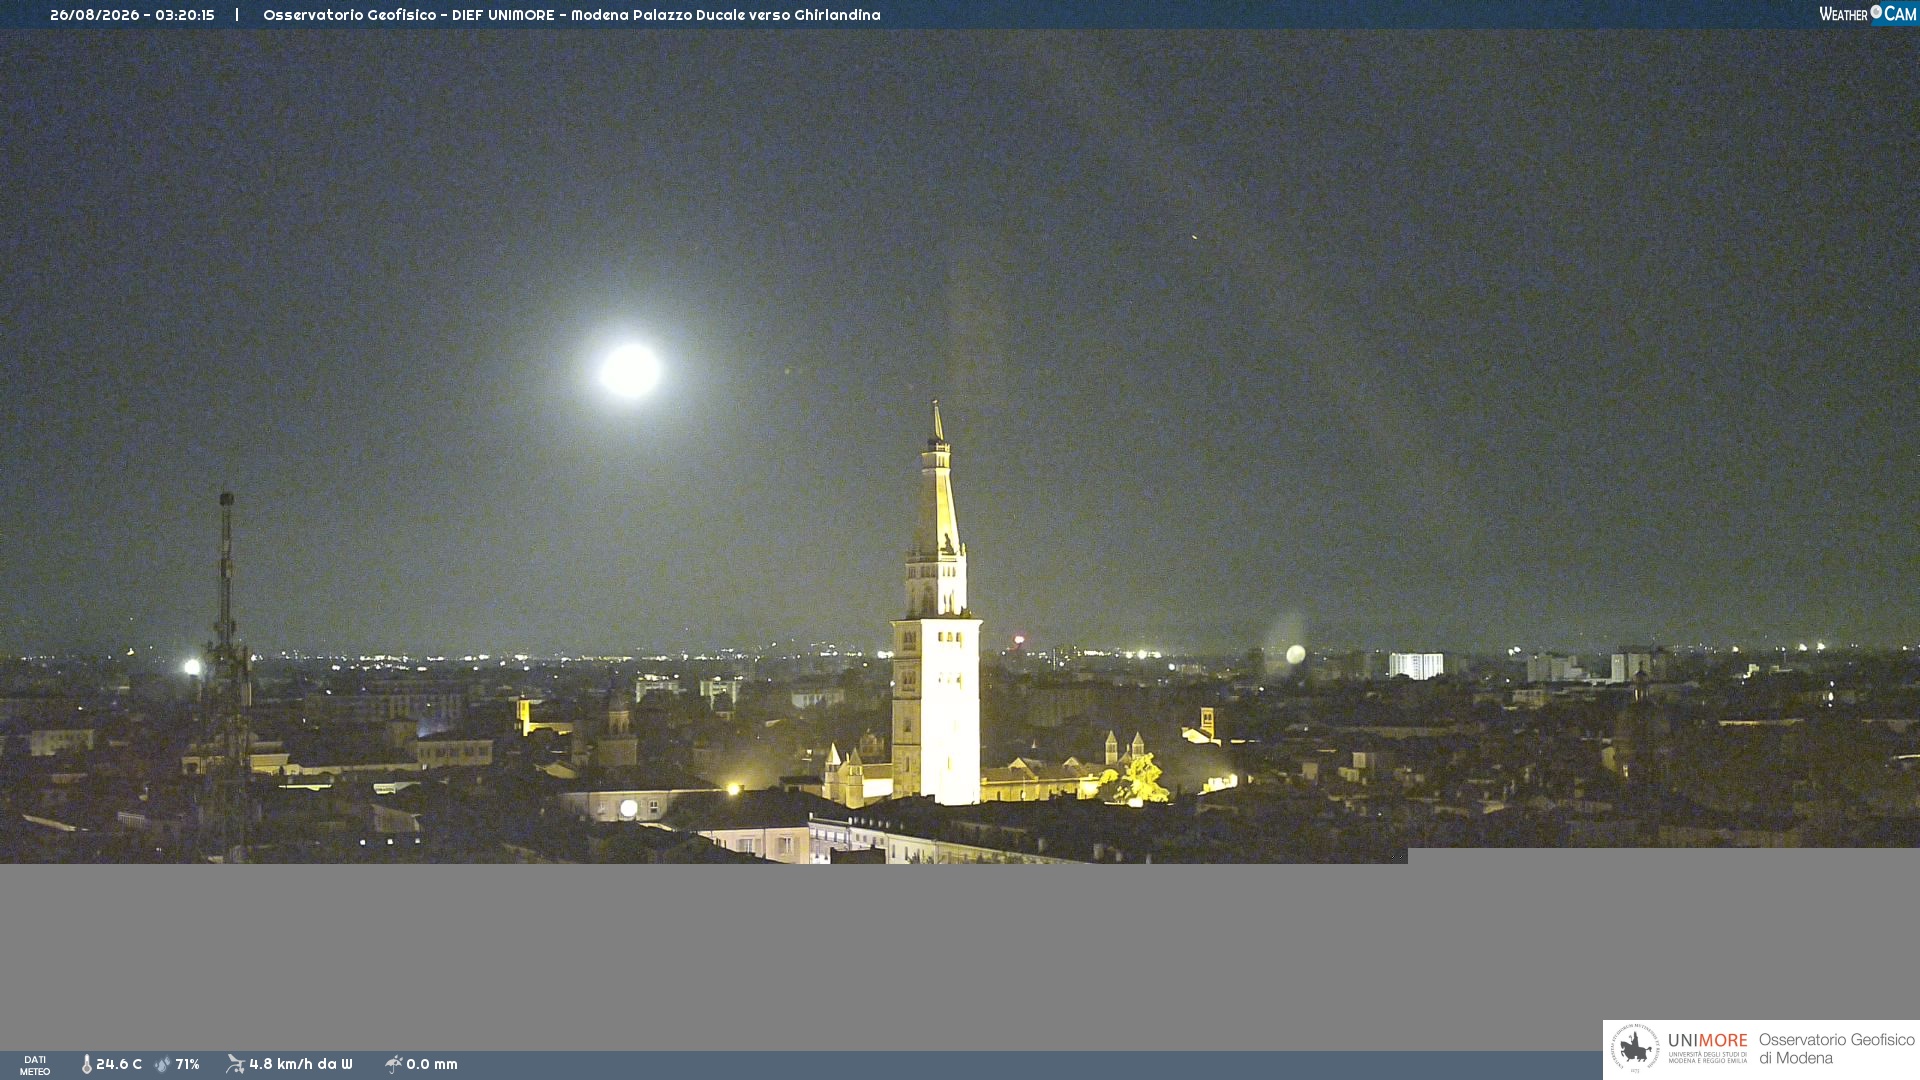
Task: Click the wind vane icon
Action: 235,1064
